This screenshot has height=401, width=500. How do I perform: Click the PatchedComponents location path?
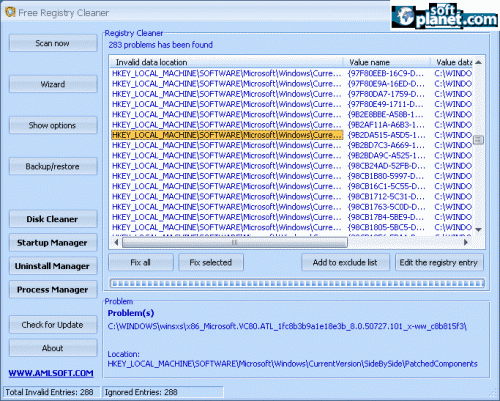tap(292, 364)
